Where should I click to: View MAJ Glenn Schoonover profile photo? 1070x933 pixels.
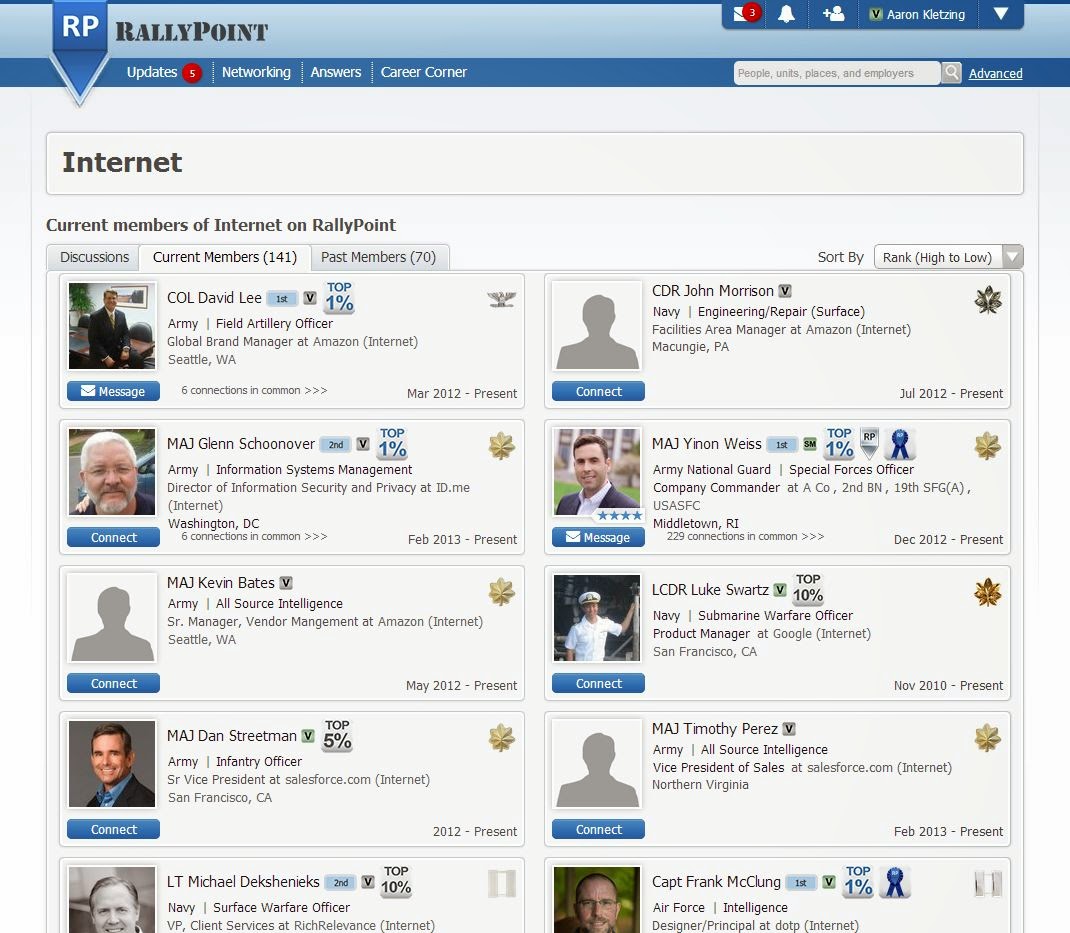(112, 472)
